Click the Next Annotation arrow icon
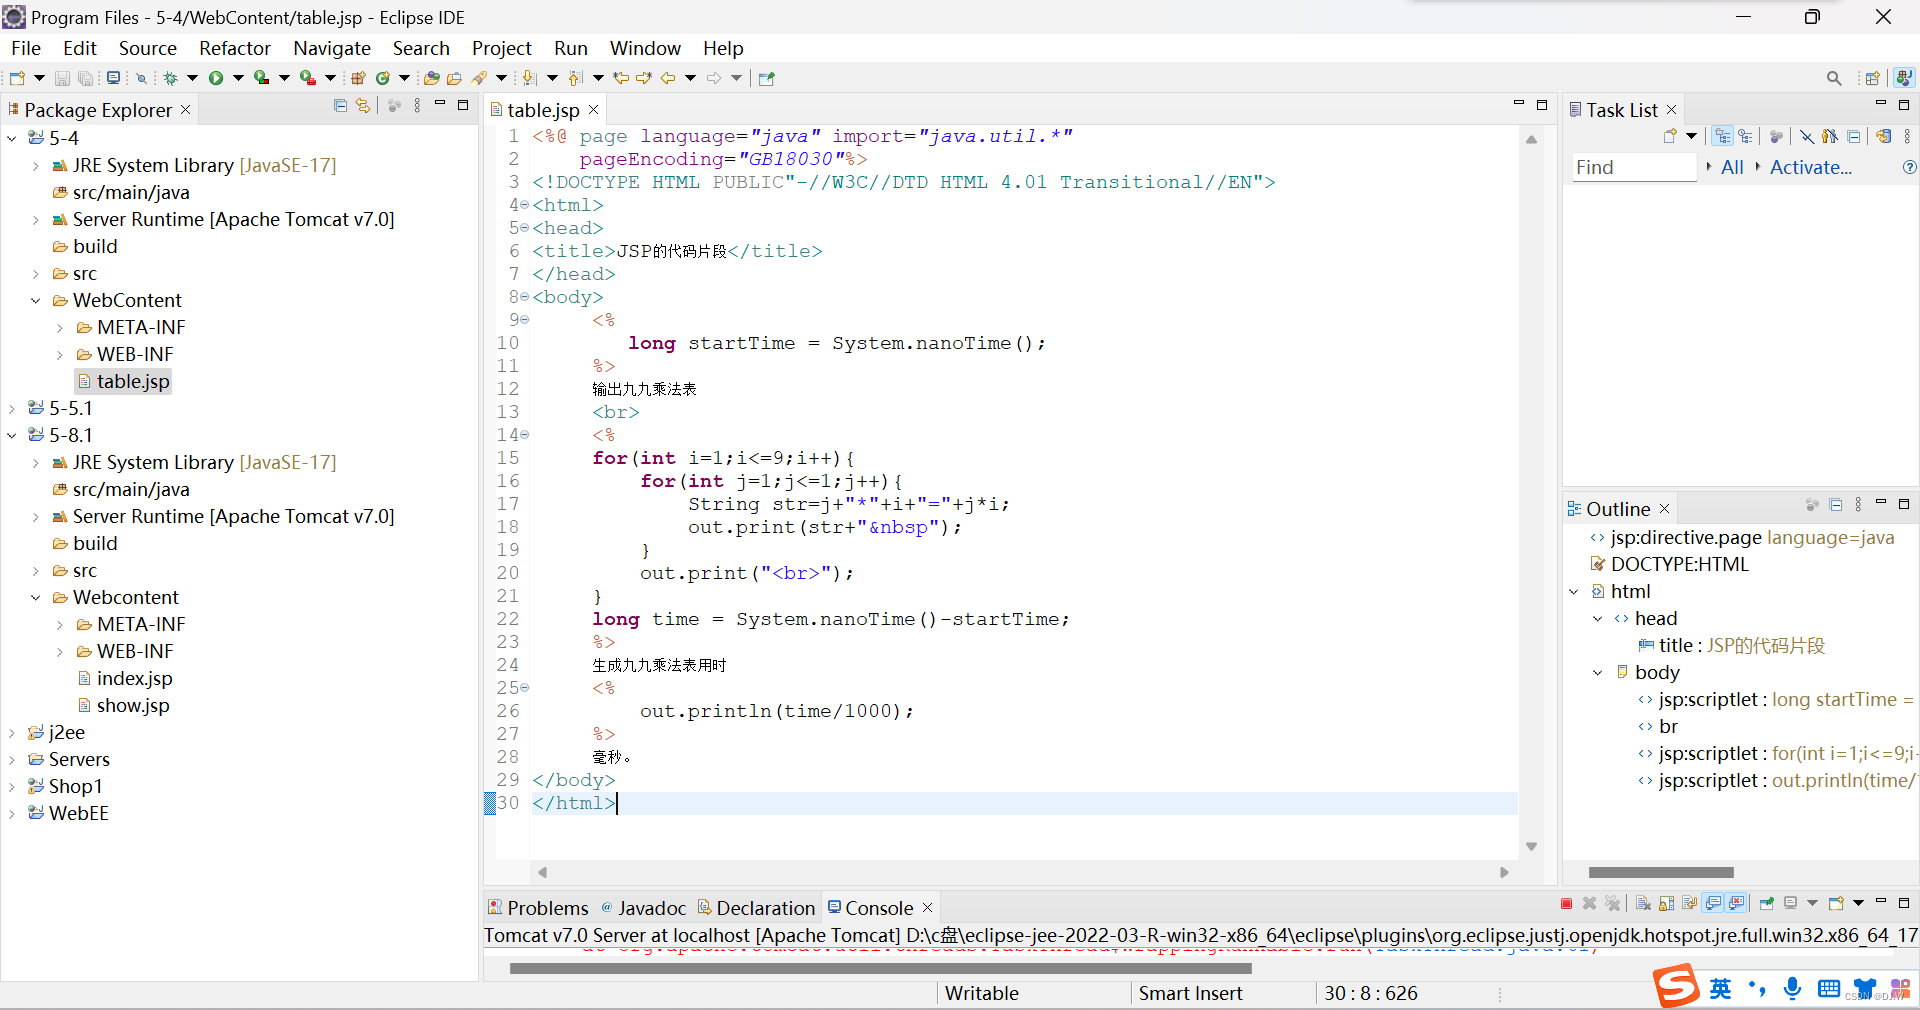1920x1010 pixels. [x=529, y=78]
